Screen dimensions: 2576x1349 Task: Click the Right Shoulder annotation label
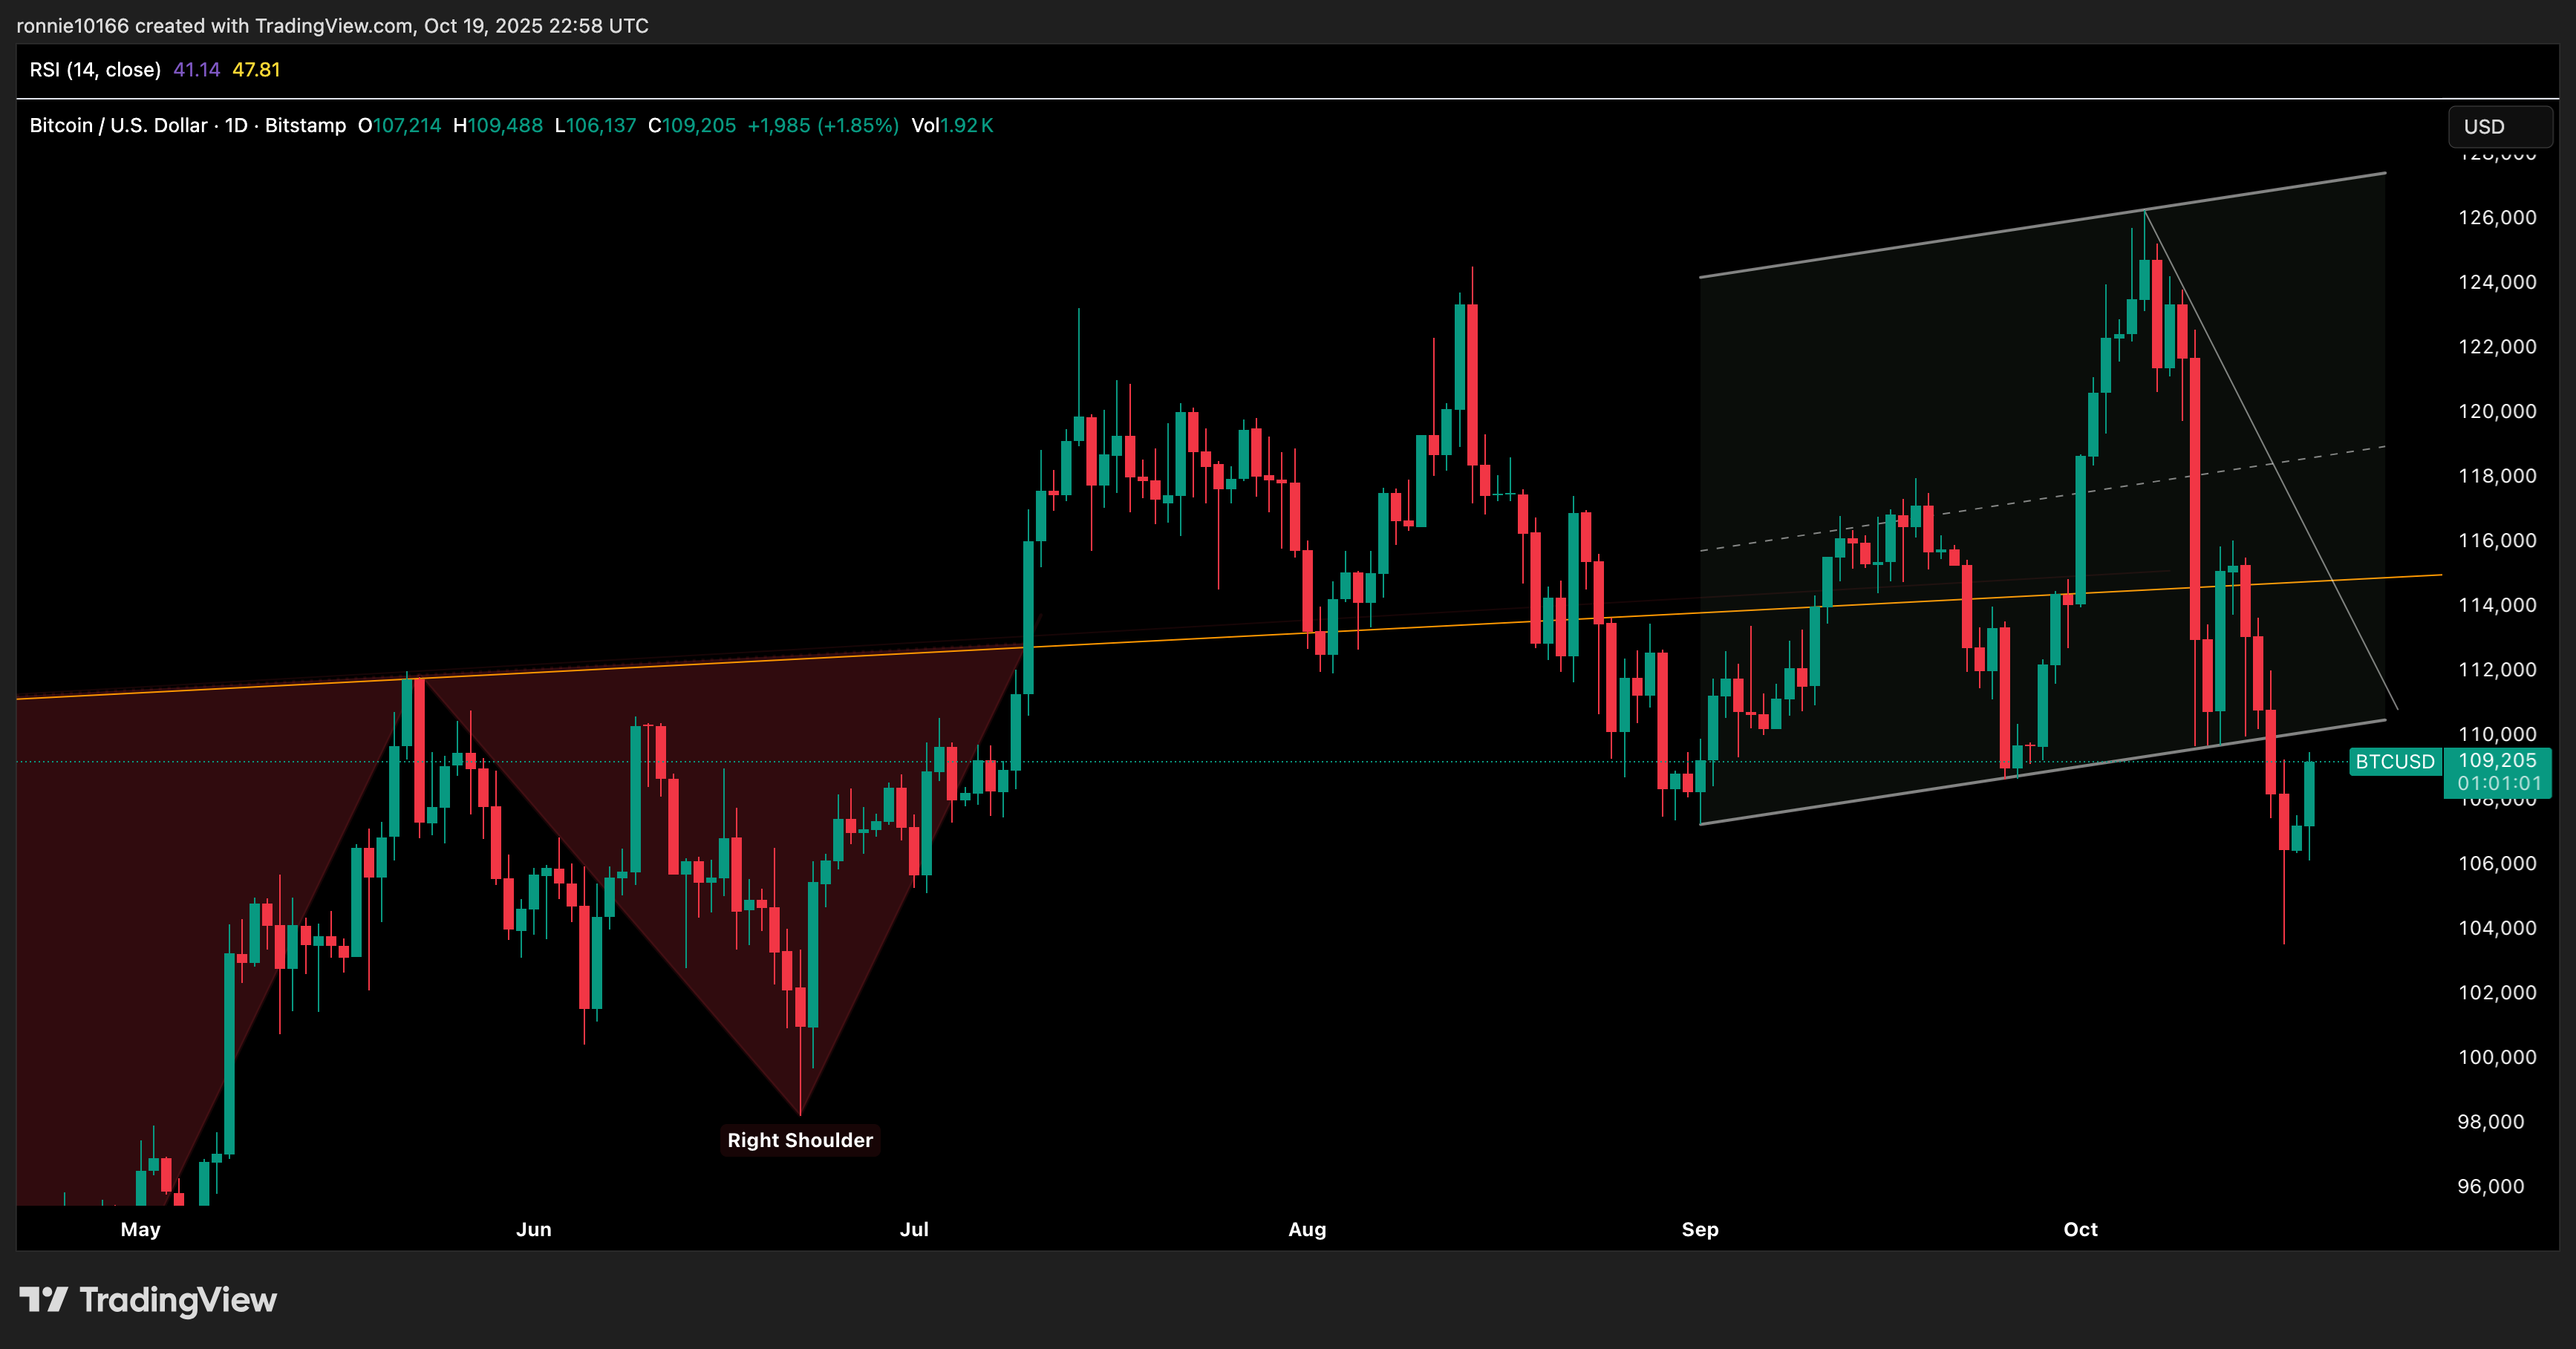[x=799, y=1140]
